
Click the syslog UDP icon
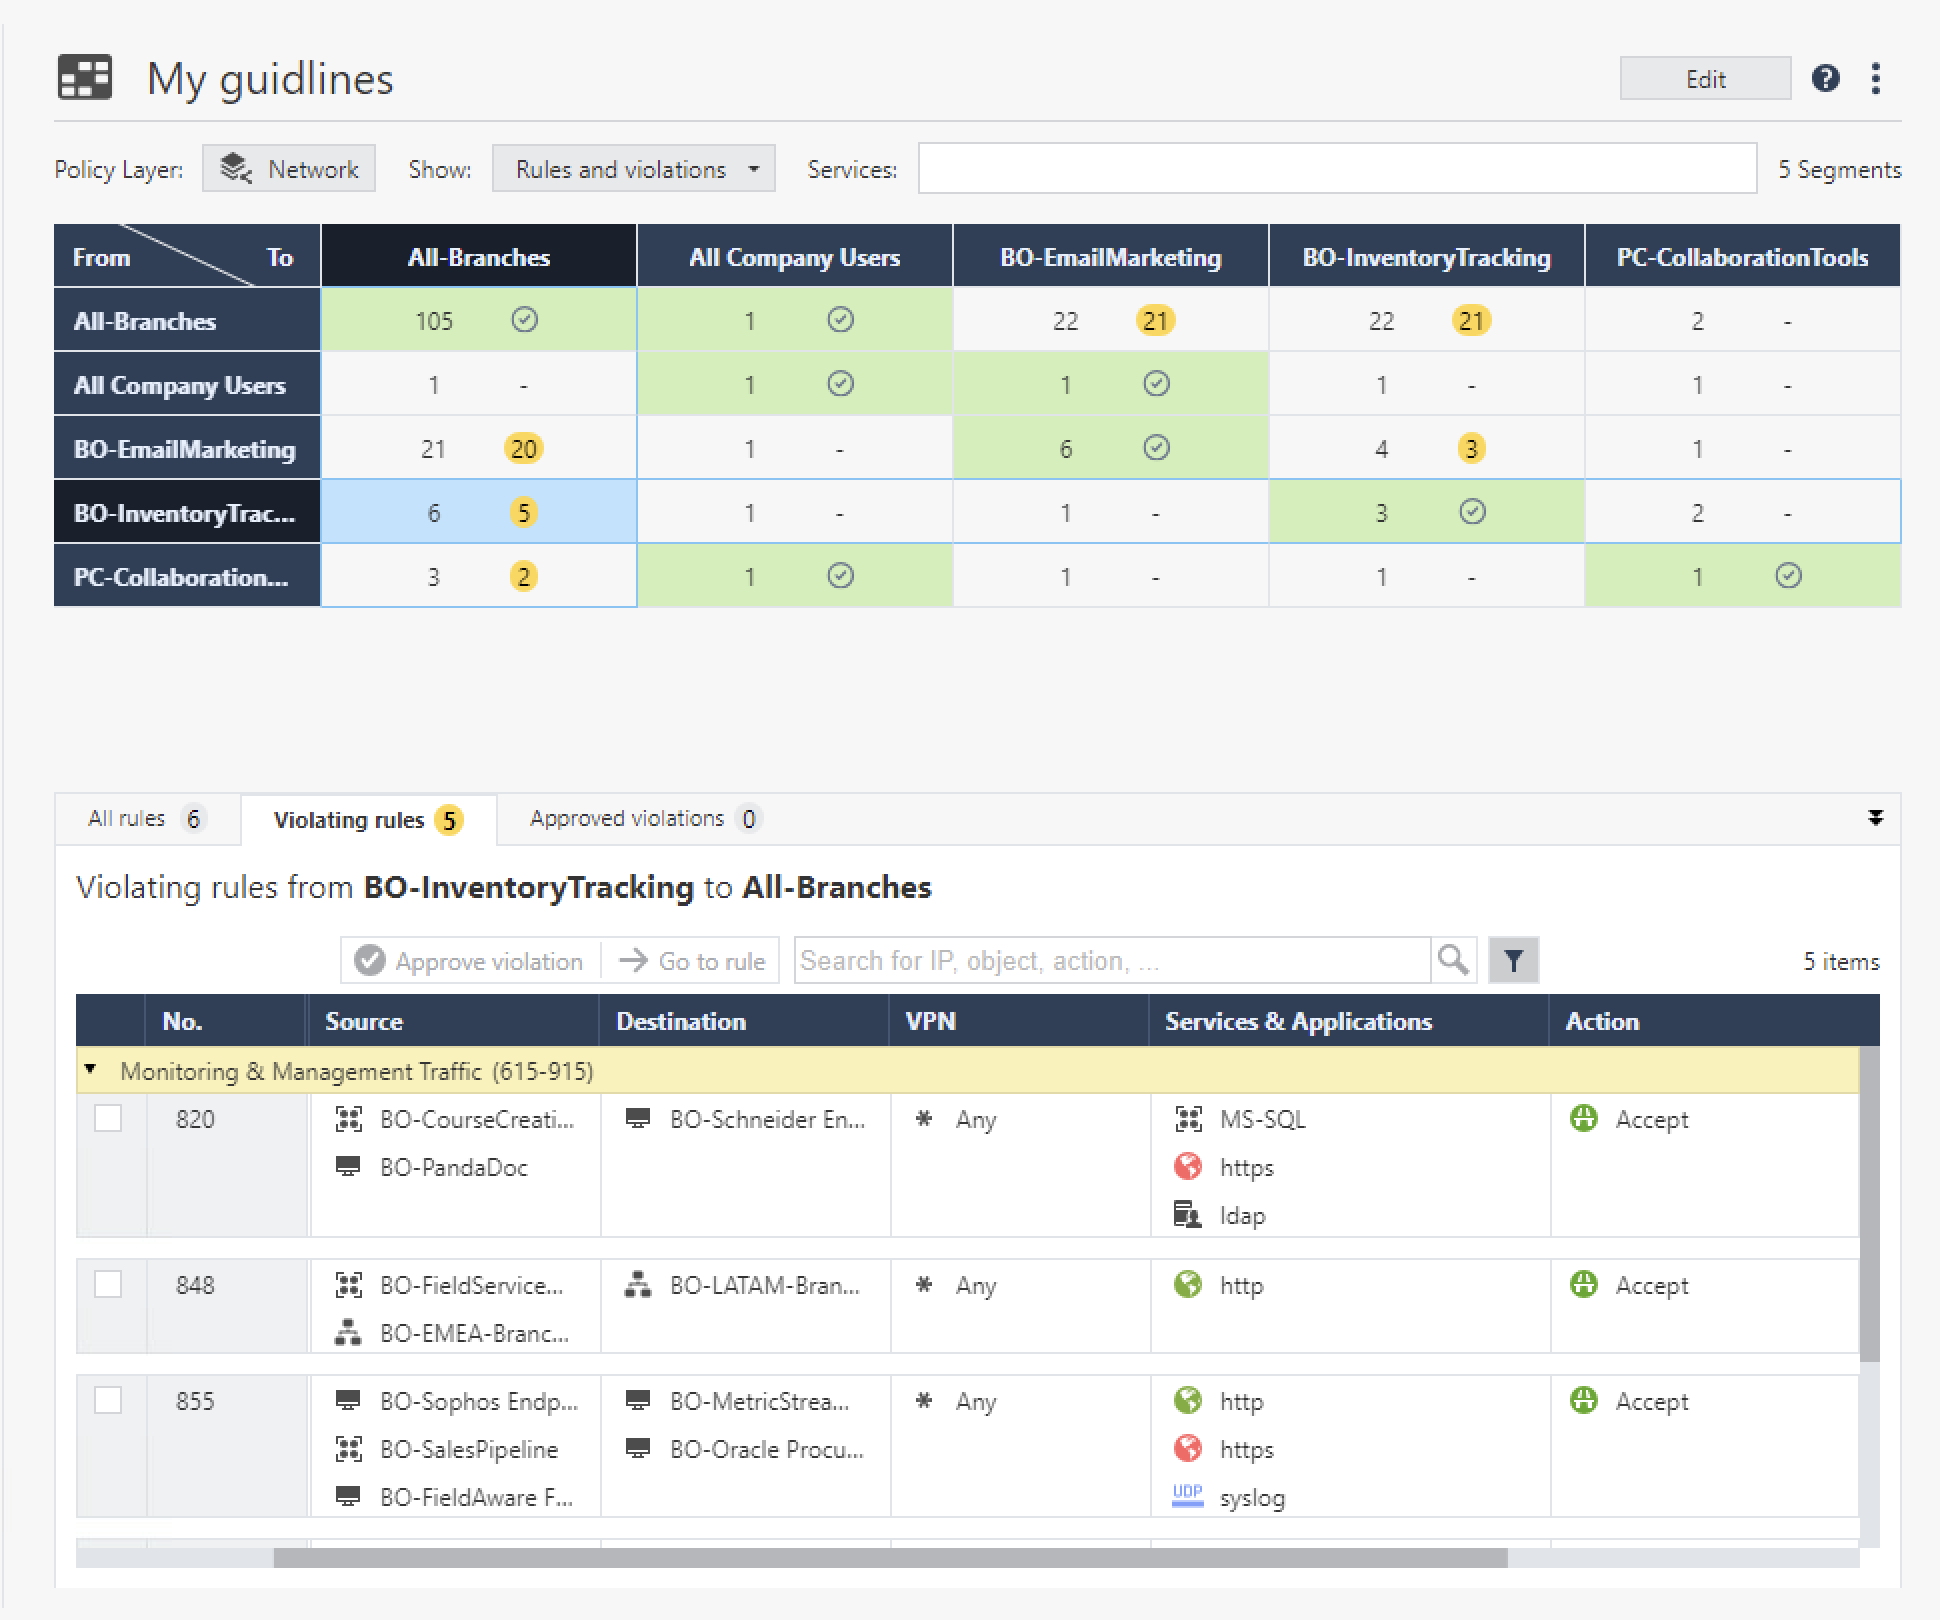coord(1187,1496)
